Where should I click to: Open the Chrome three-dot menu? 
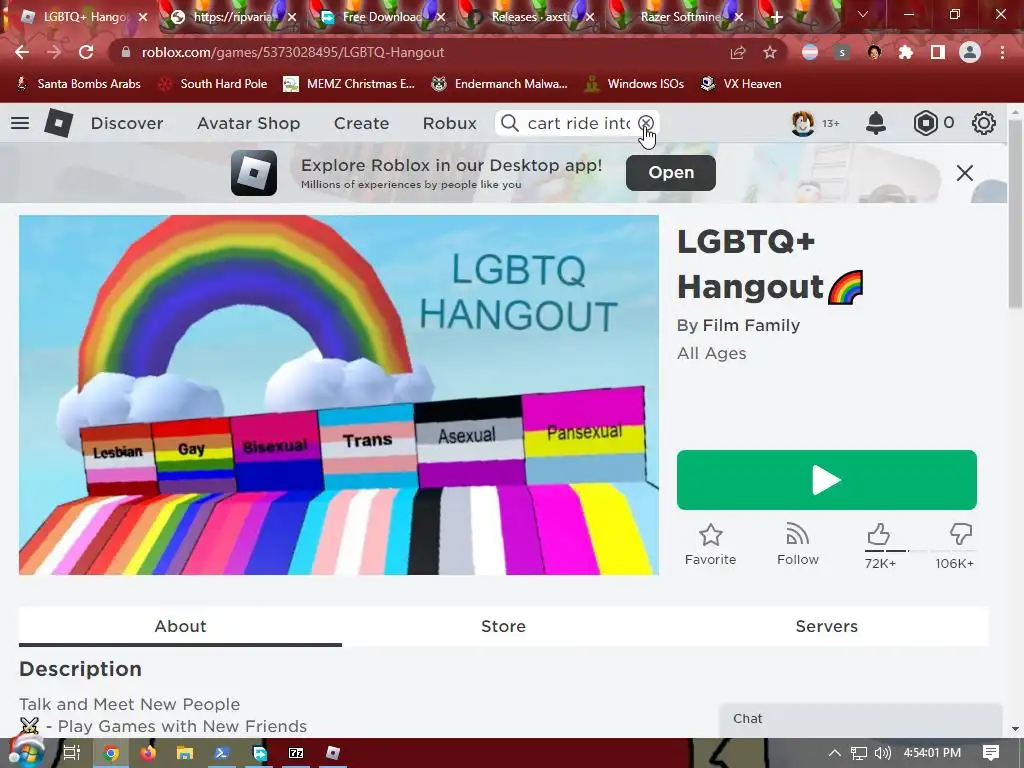[x=1002, y=52]
